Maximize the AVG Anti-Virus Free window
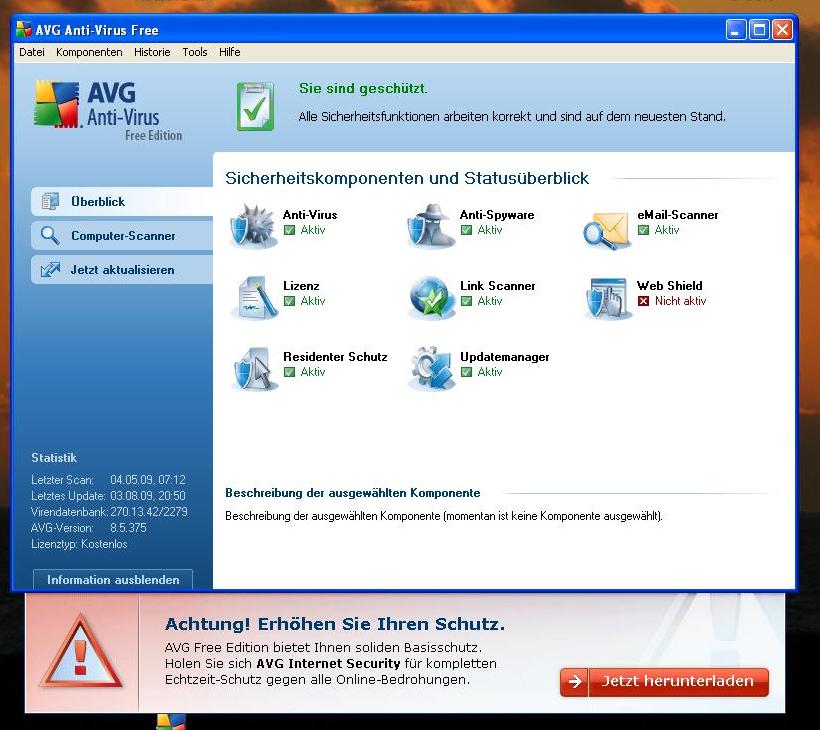The width and height of the screenshot is (820, 730). [759, 30]
